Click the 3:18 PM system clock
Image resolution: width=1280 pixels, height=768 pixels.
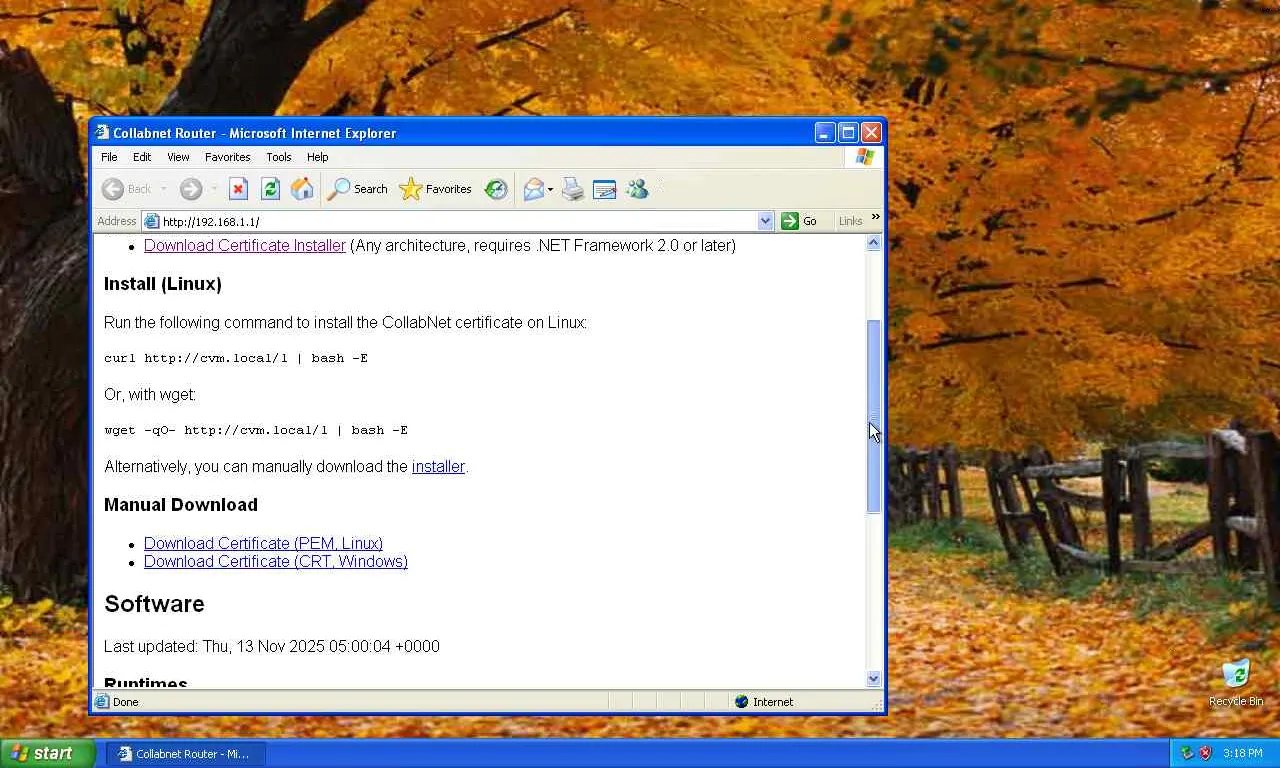coord(1242,753)
